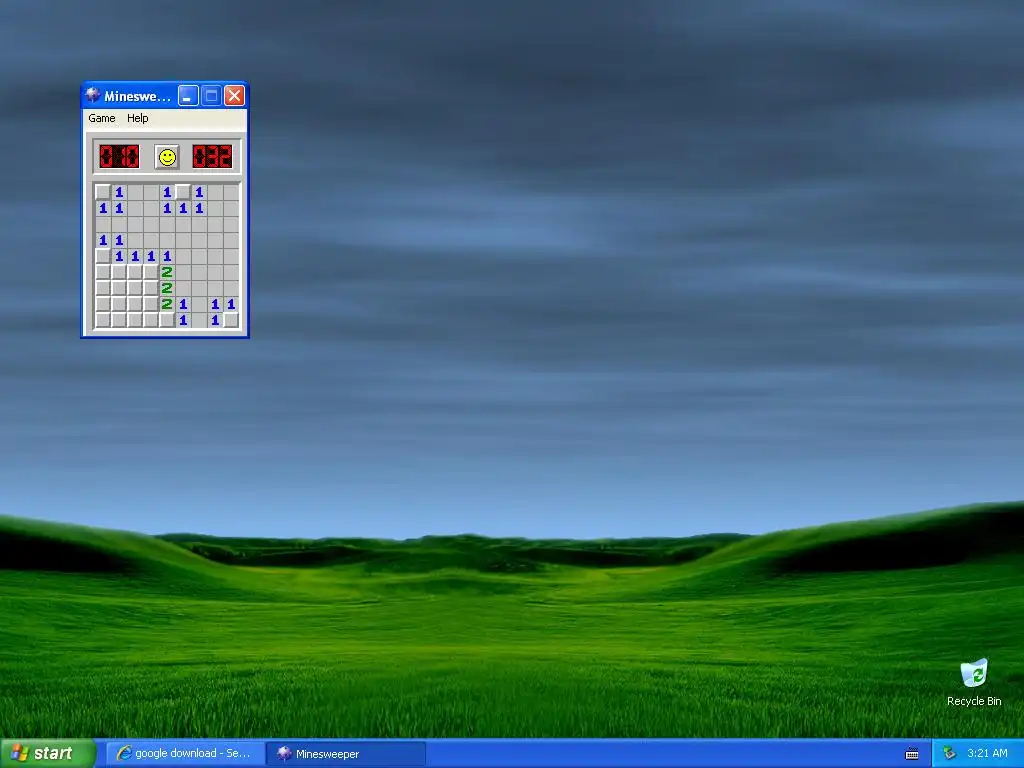Uncover the covered cell between the top-row 1s

pyautogui.click(x=183, y=192)
